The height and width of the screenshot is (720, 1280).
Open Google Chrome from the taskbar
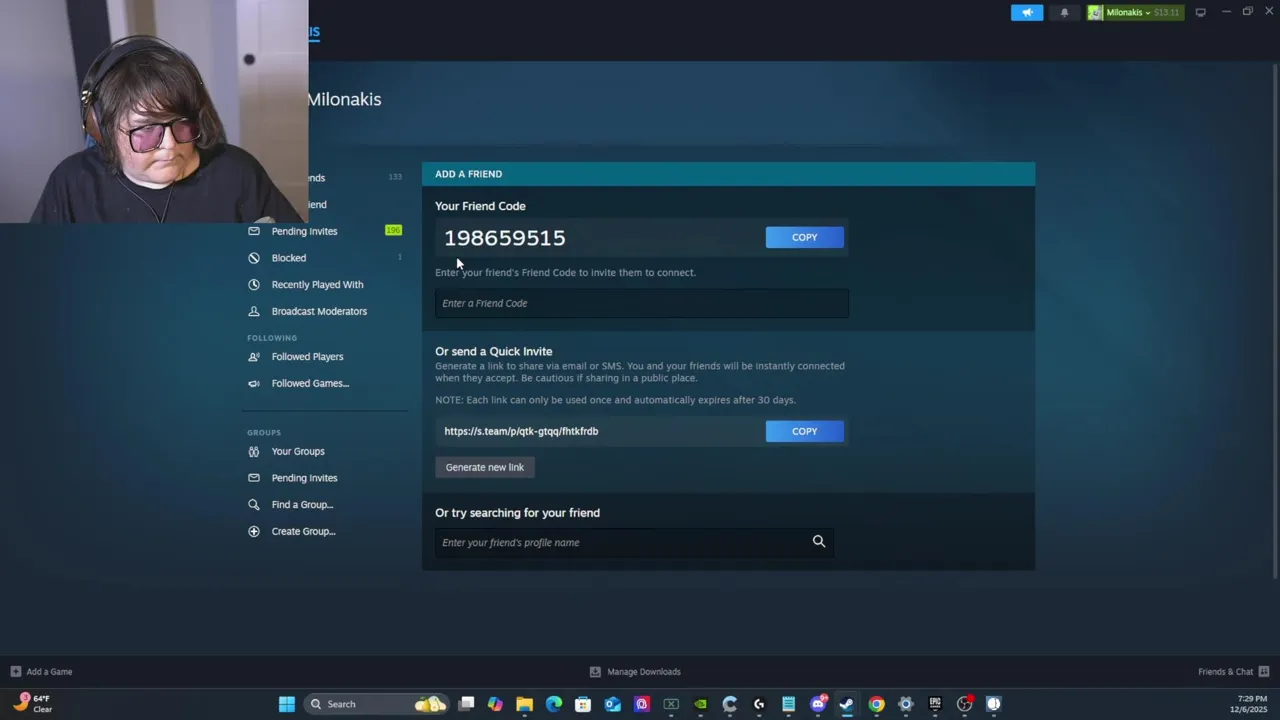pos(876,704)
